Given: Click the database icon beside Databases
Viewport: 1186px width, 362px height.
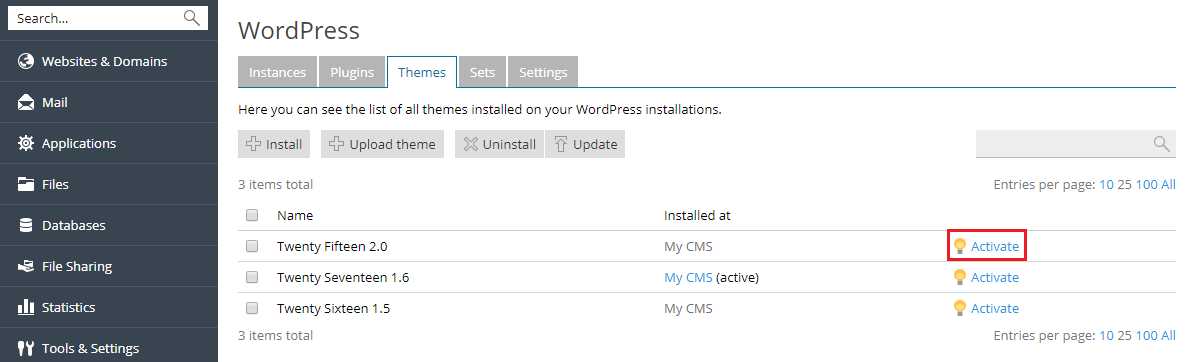Looking at the screenshot, I should [x=26, y=225].
